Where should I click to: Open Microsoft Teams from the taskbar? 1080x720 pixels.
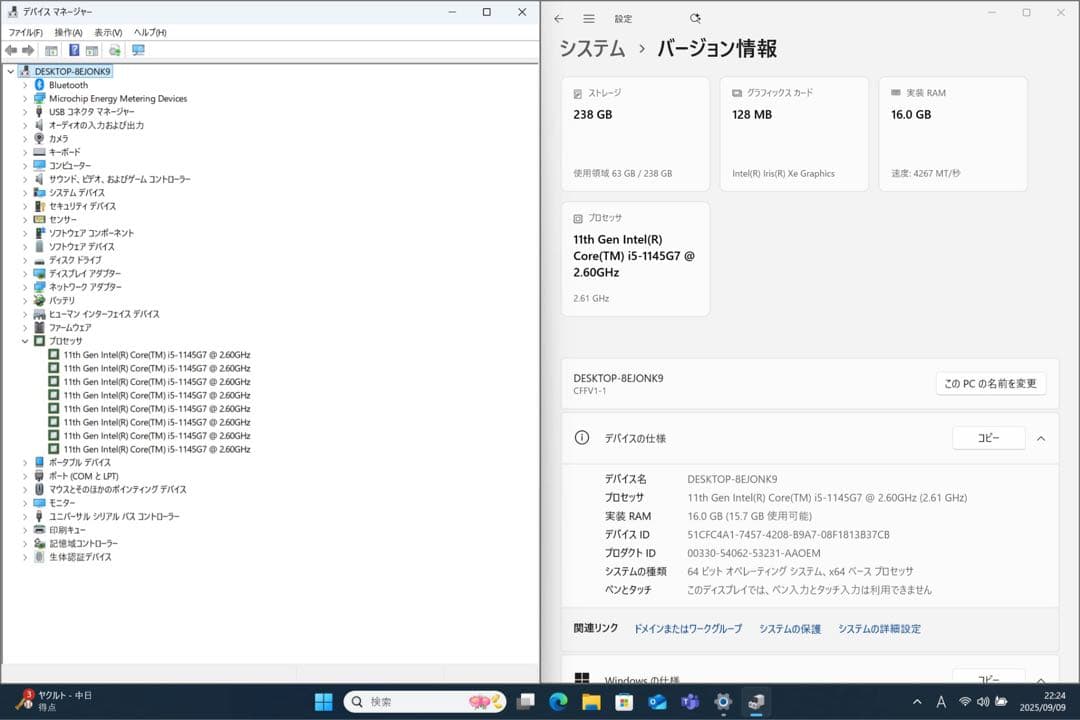pyautogui.click(x=689, y=701)
